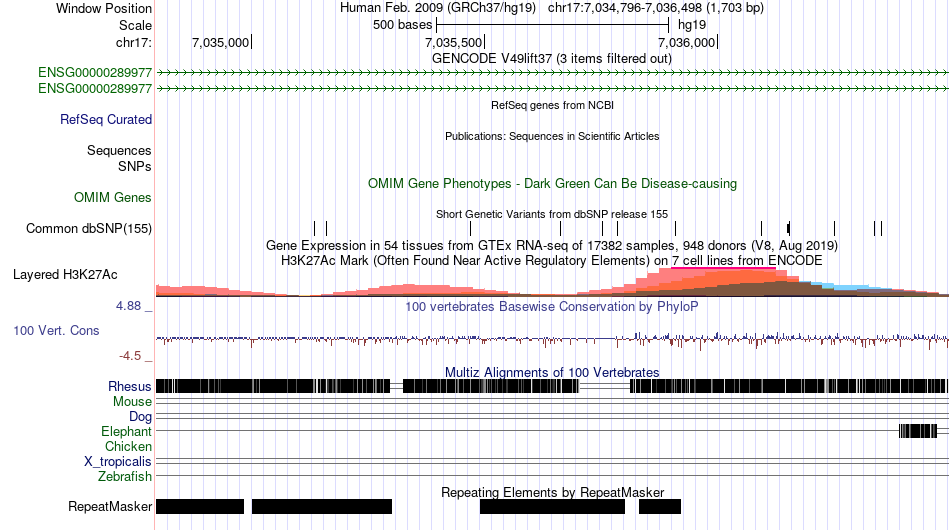
Task: Open Repeating Elements by RepeatMasker title
Action: 552,492
